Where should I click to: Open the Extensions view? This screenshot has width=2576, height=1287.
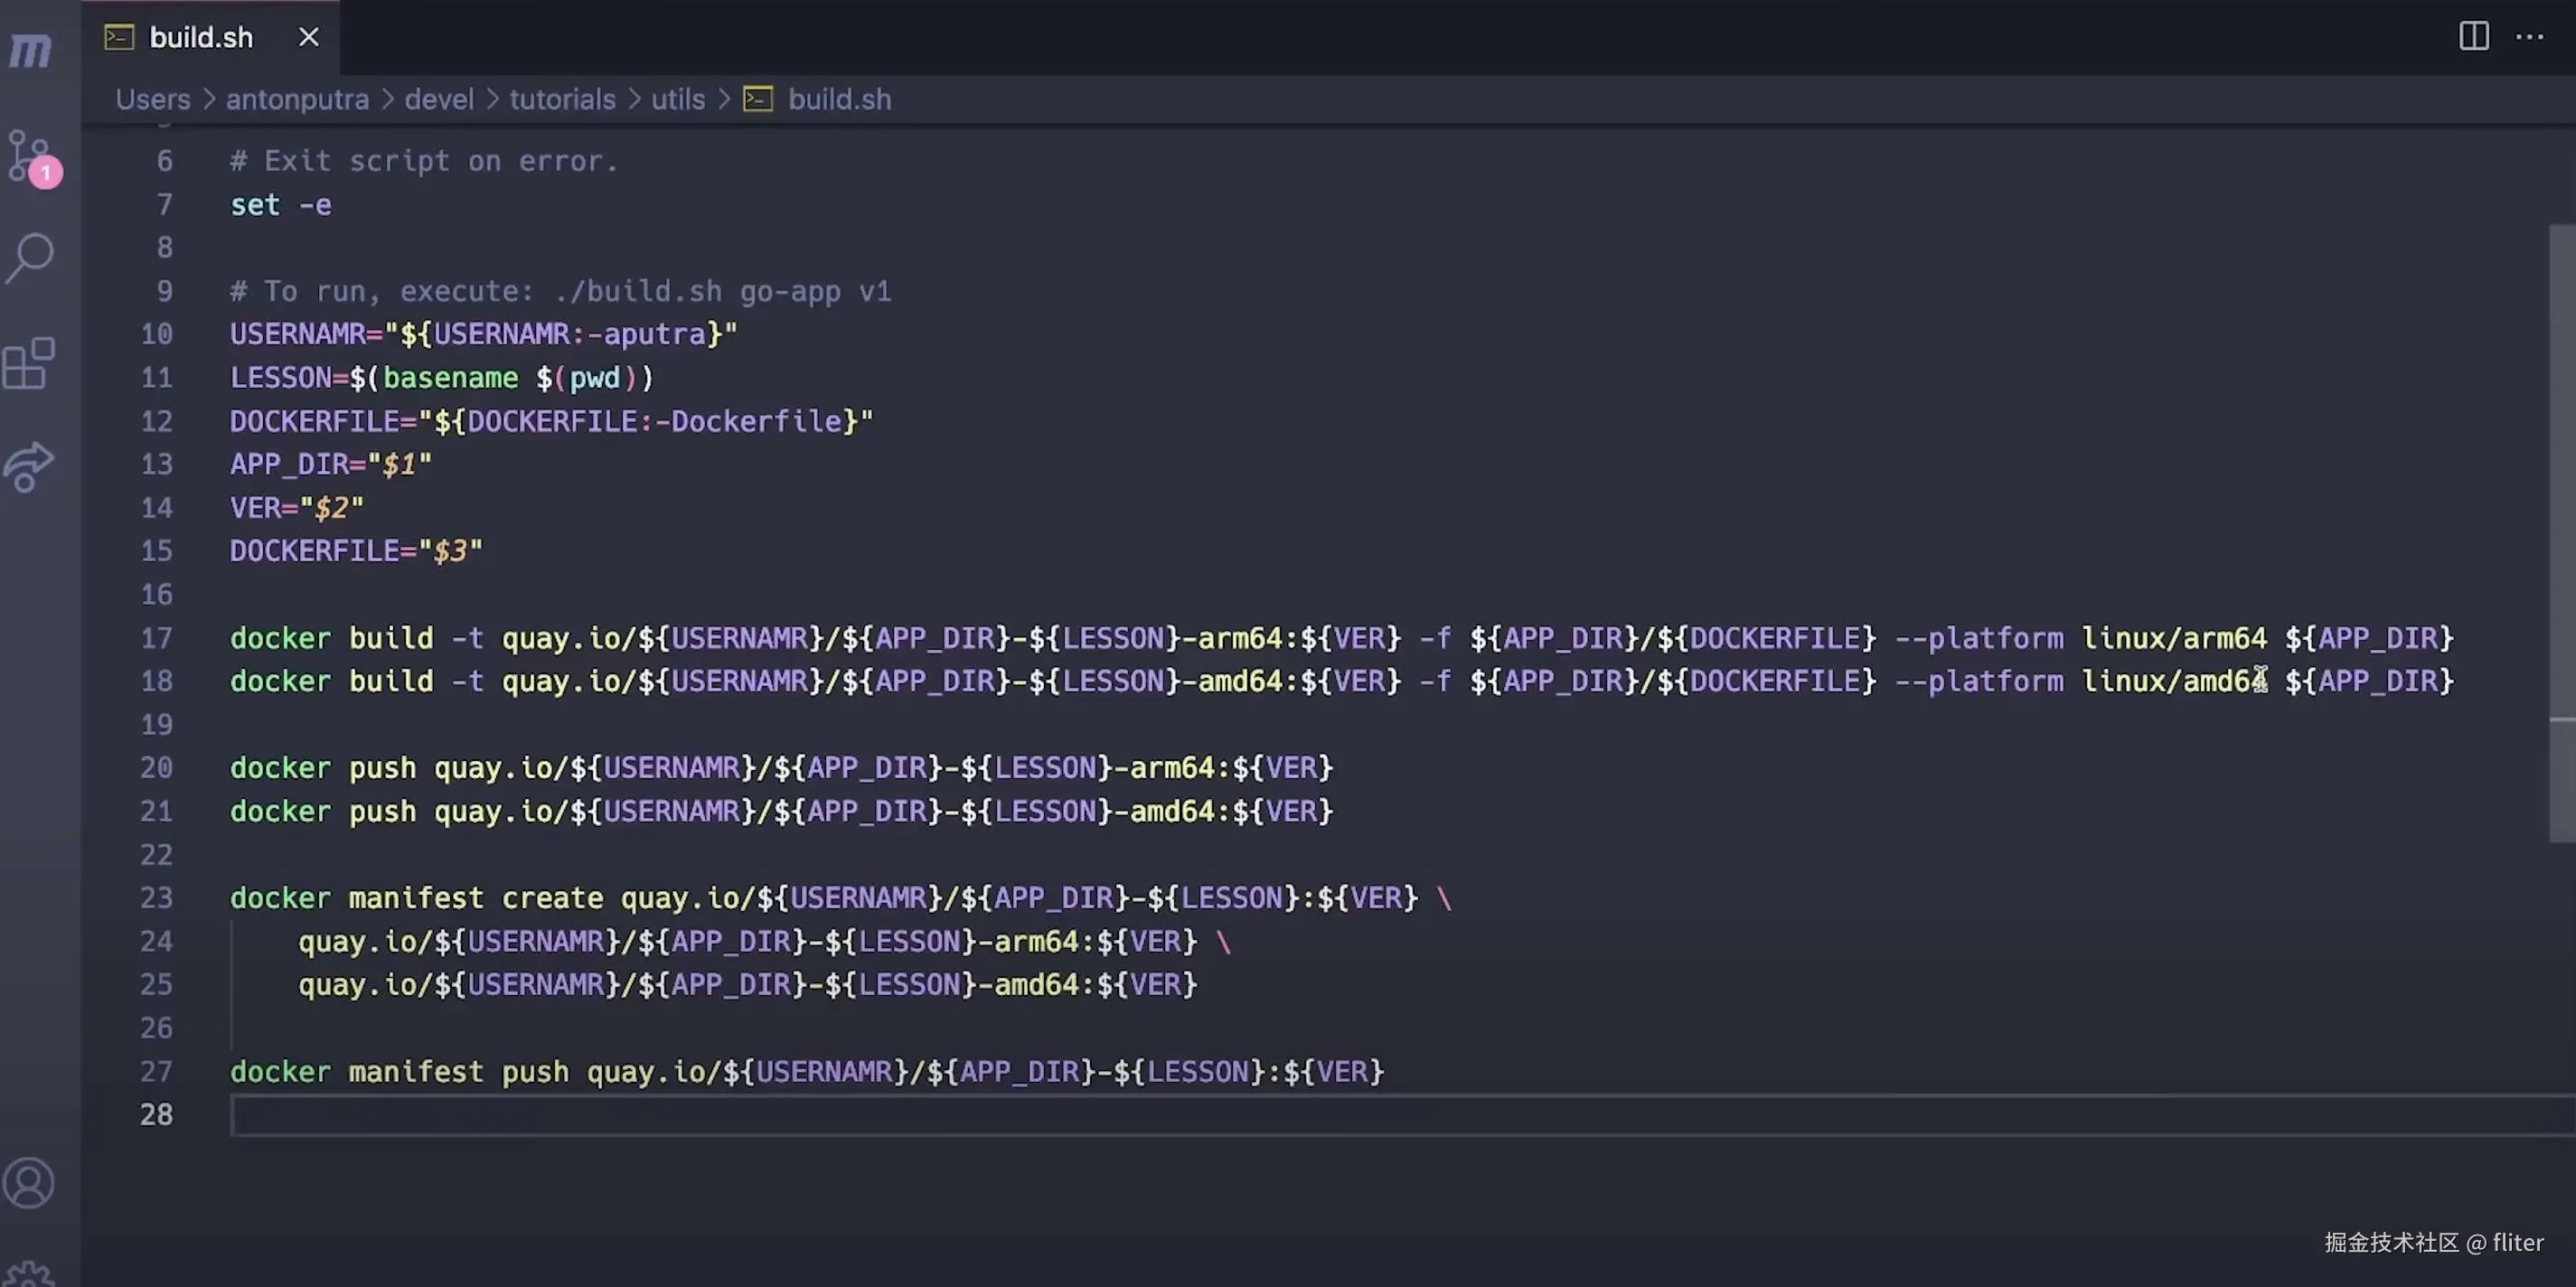[30, 362]
